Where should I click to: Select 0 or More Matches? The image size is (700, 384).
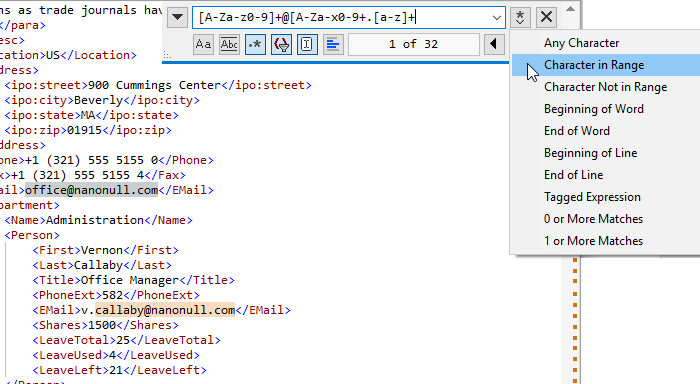[x=605, y=219]
